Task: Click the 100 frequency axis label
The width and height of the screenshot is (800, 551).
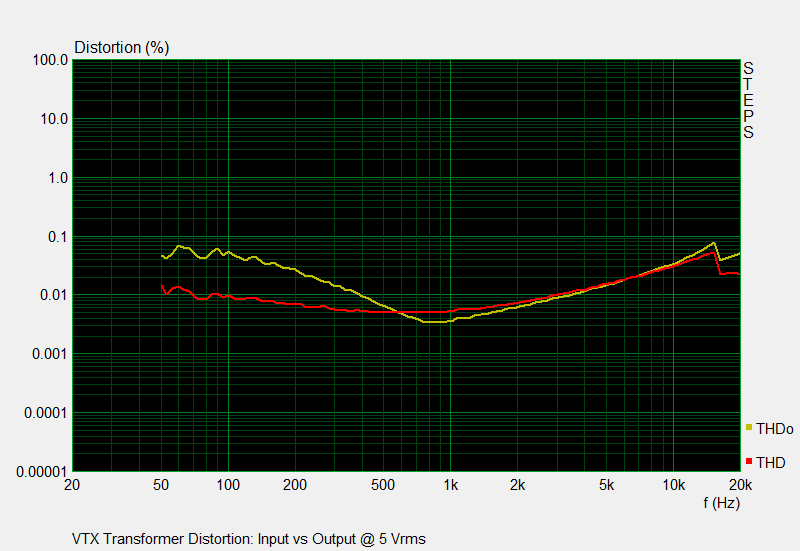Action: click(x=228, y=485)
